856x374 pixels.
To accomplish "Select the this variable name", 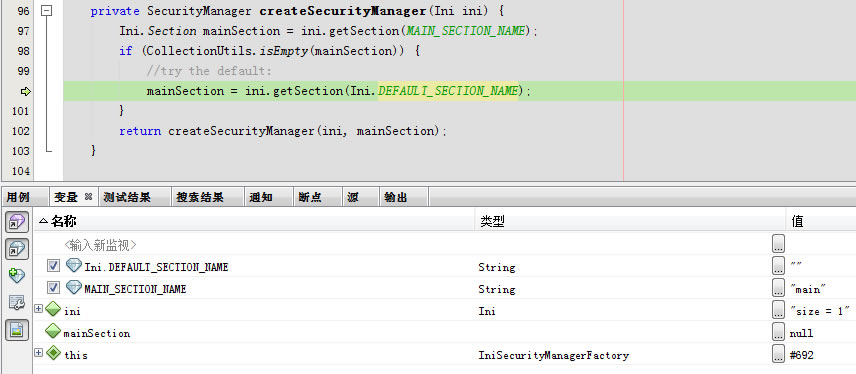I will click(x=76, y=355).
